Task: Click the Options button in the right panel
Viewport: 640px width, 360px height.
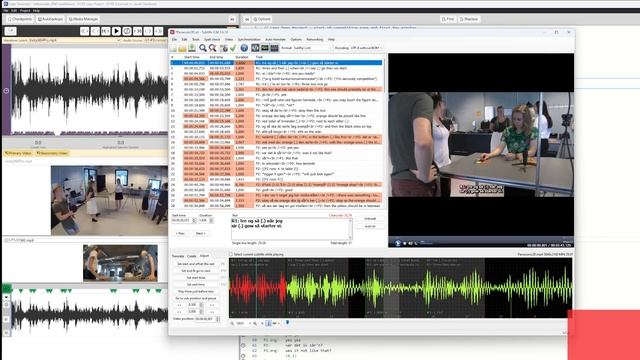Action: click(262, 19)
